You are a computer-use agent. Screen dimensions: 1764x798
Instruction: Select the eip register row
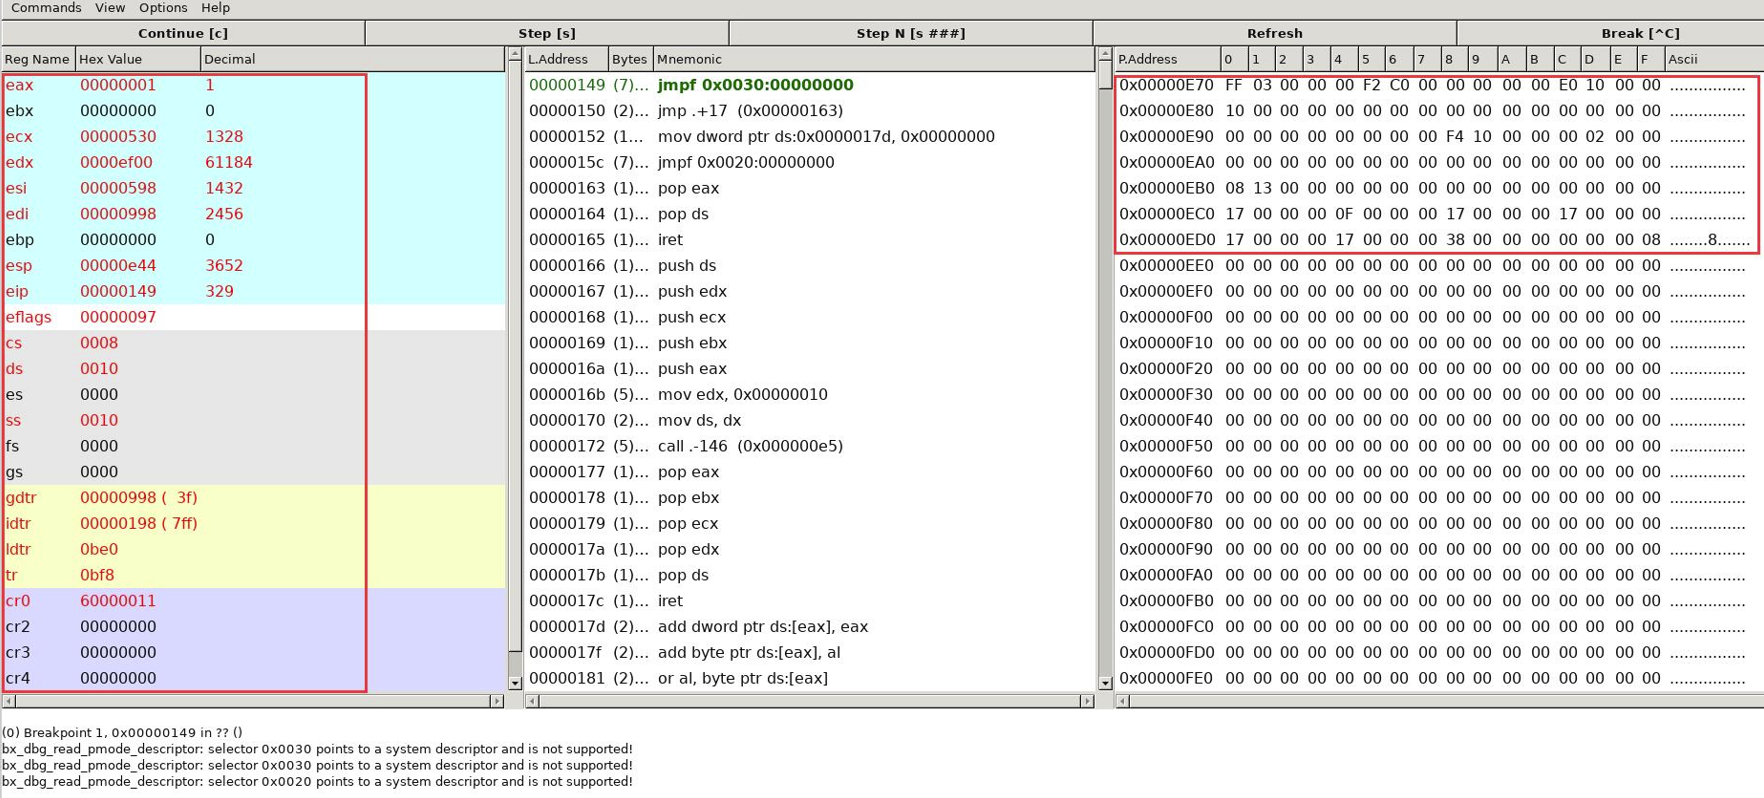pyautogui.click(x=253, y=292)
